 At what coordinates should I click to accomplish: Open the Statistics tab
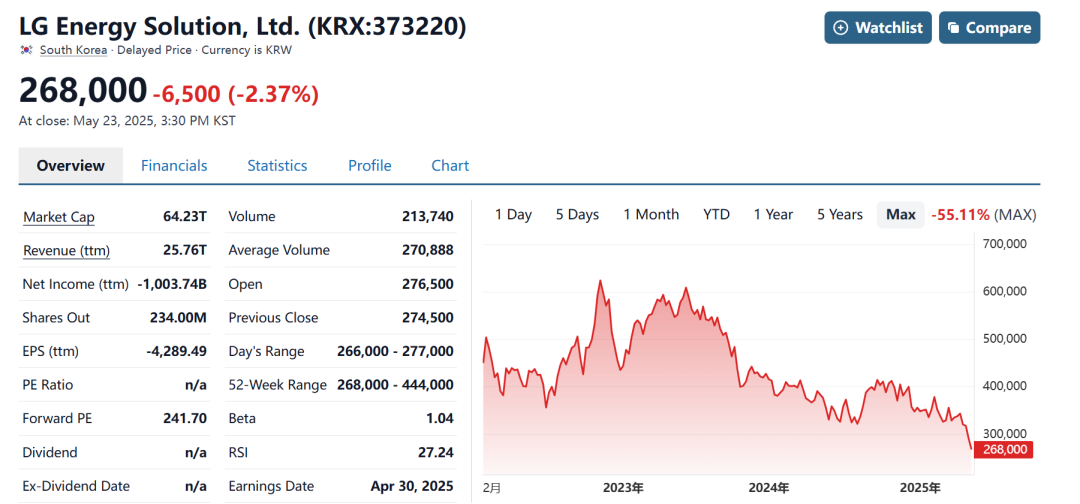[x=277, y=166]
